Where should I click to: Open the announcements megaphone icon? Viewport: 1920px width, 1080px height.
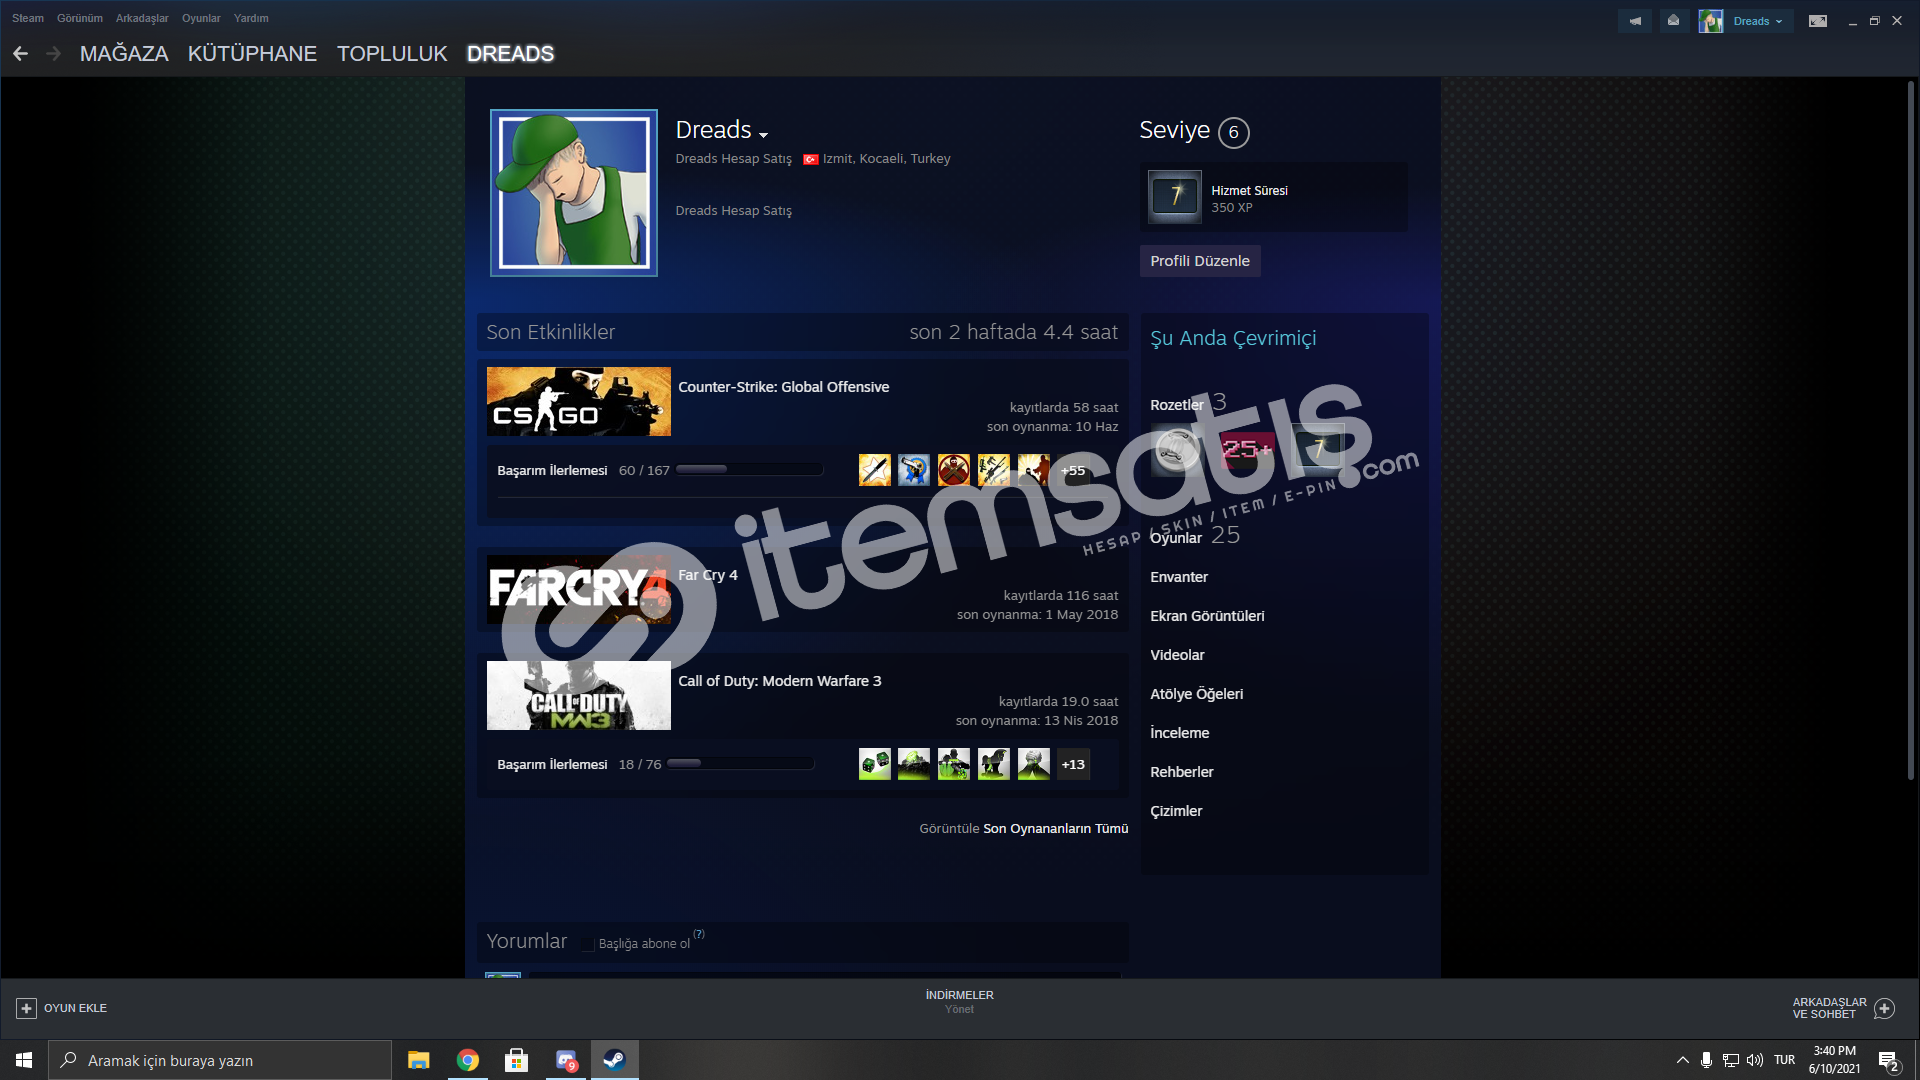pos(1635,21)
